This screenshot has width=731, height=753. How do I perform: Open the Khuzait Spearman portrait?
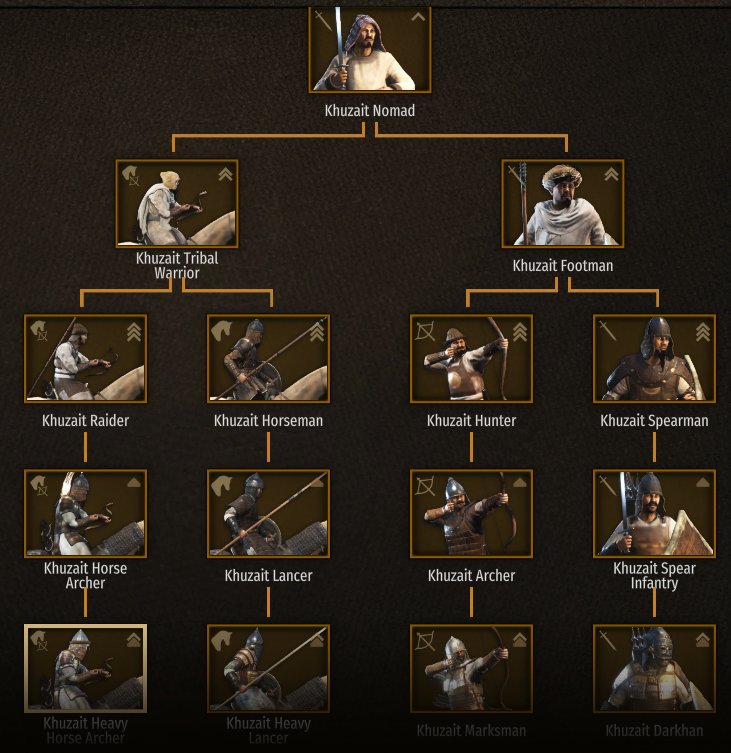click(655, 359)
